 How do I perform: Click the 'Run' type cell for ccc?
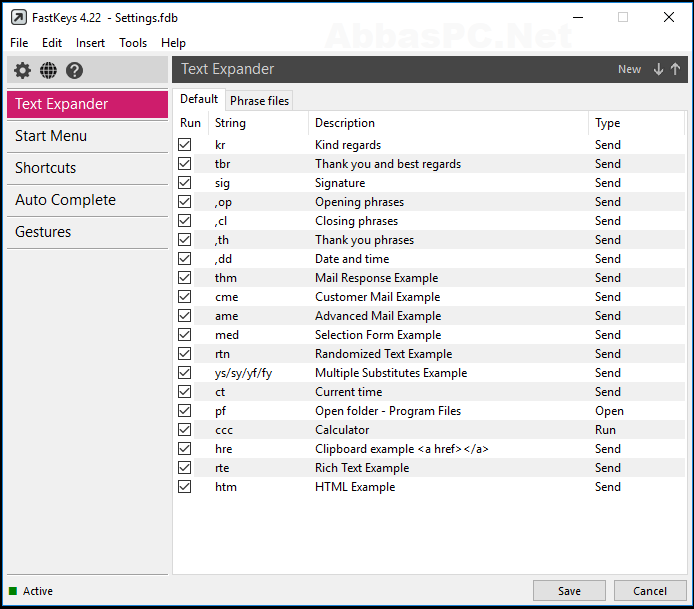(605, 430)
